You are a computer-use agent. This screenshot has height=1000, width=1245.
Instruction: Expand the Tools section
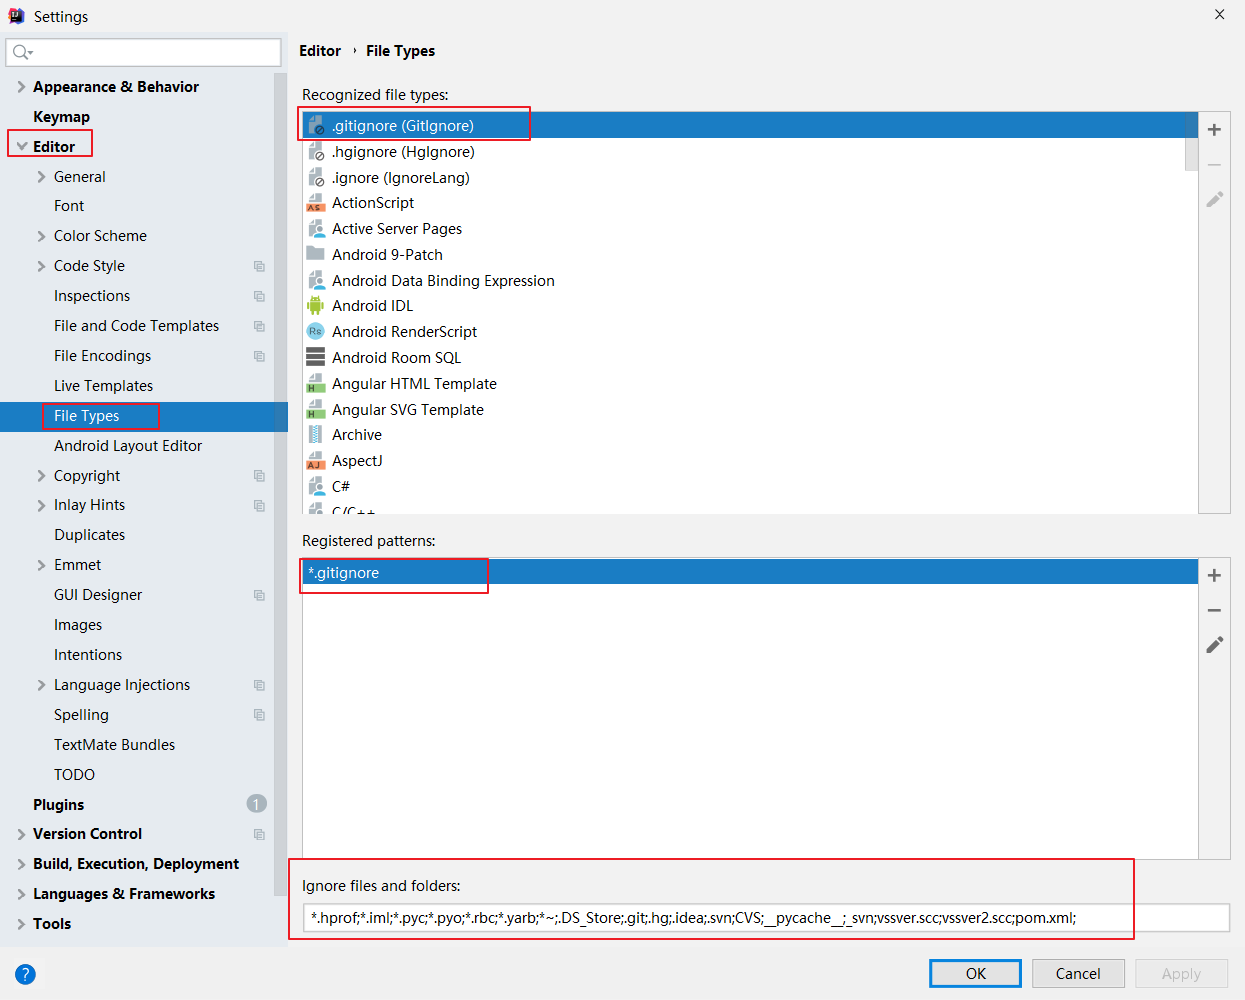tap(21, 924)
